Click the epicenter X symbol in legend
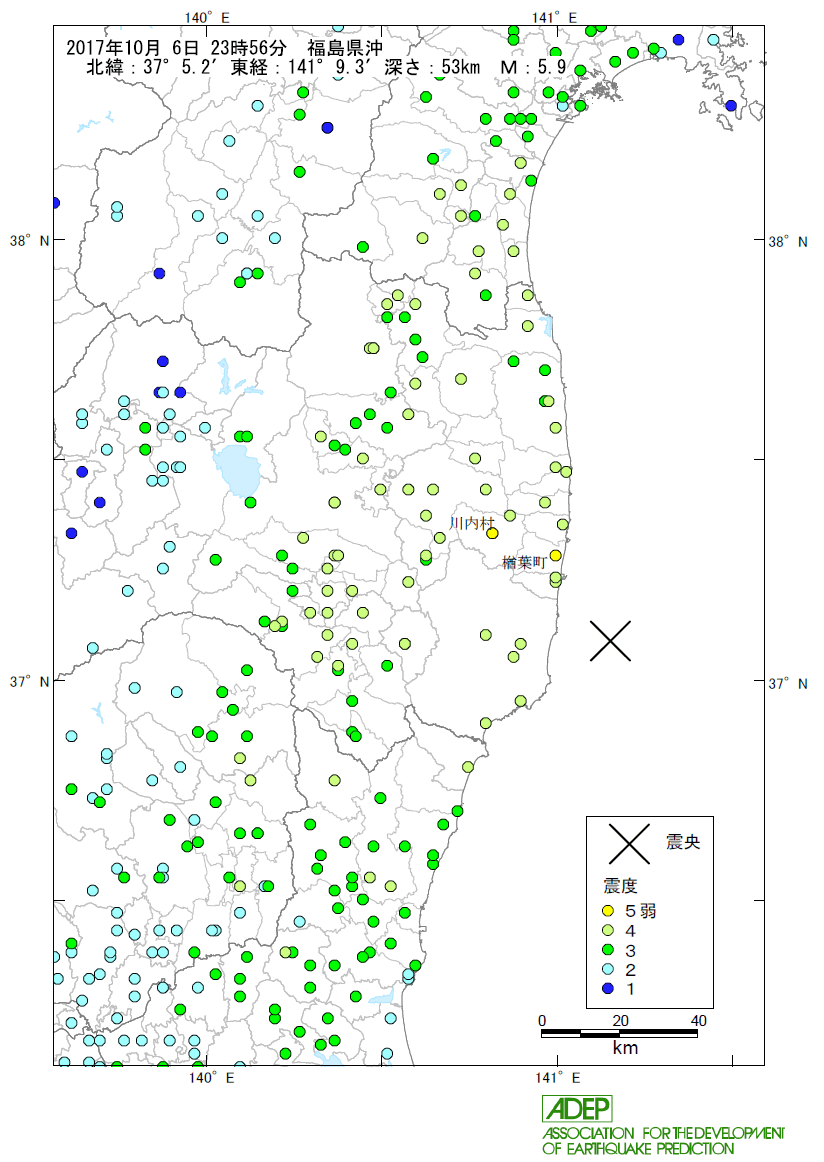The width and height of the screenshot is (824, 1162). [x=629, y=843]
